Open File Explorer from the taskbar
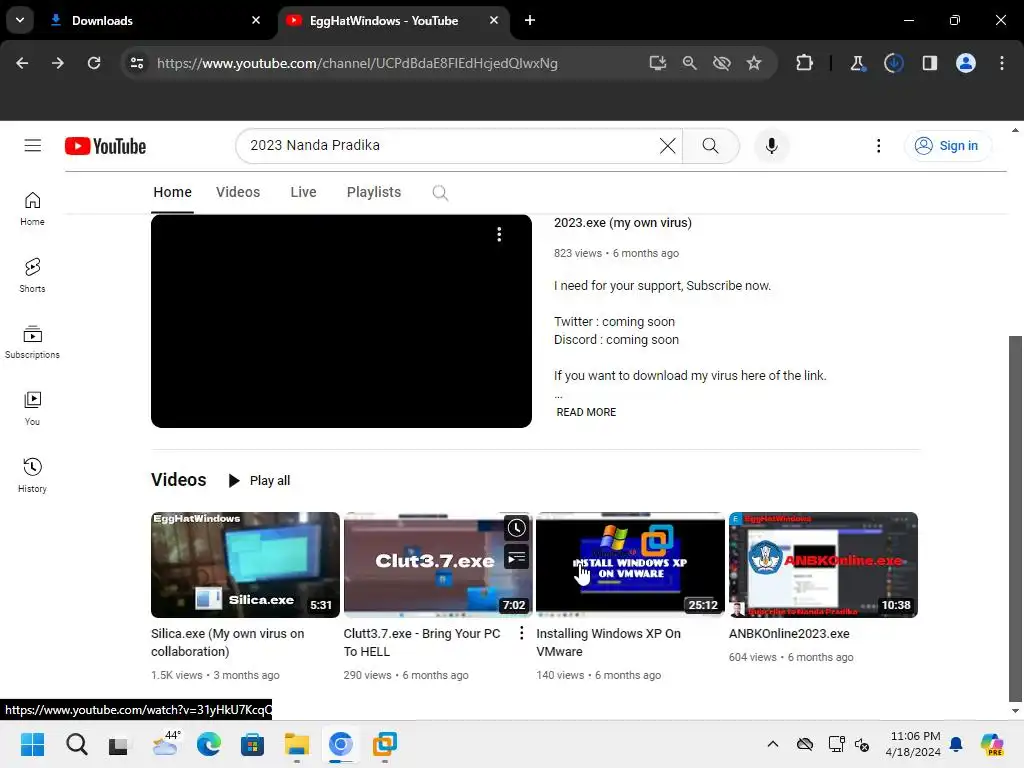This screenshot has height=768, width=1024. [296, 744]
